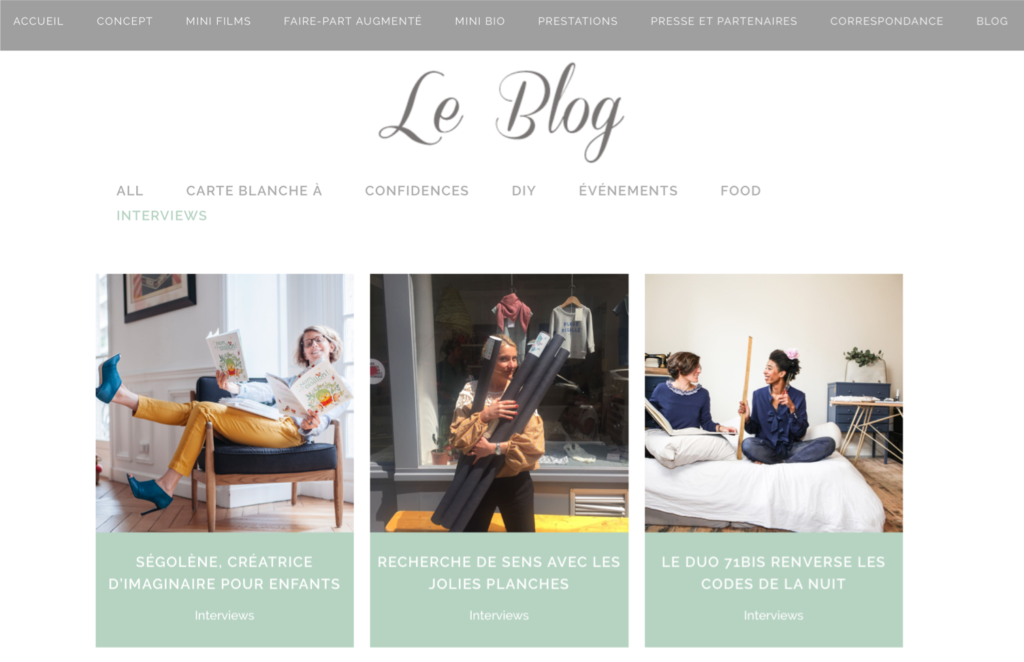Image resolution: width=1024 pixels, height=662 pixels.
Task: Open photo of woman holding black rolls
Action: [x=499, y=403]
